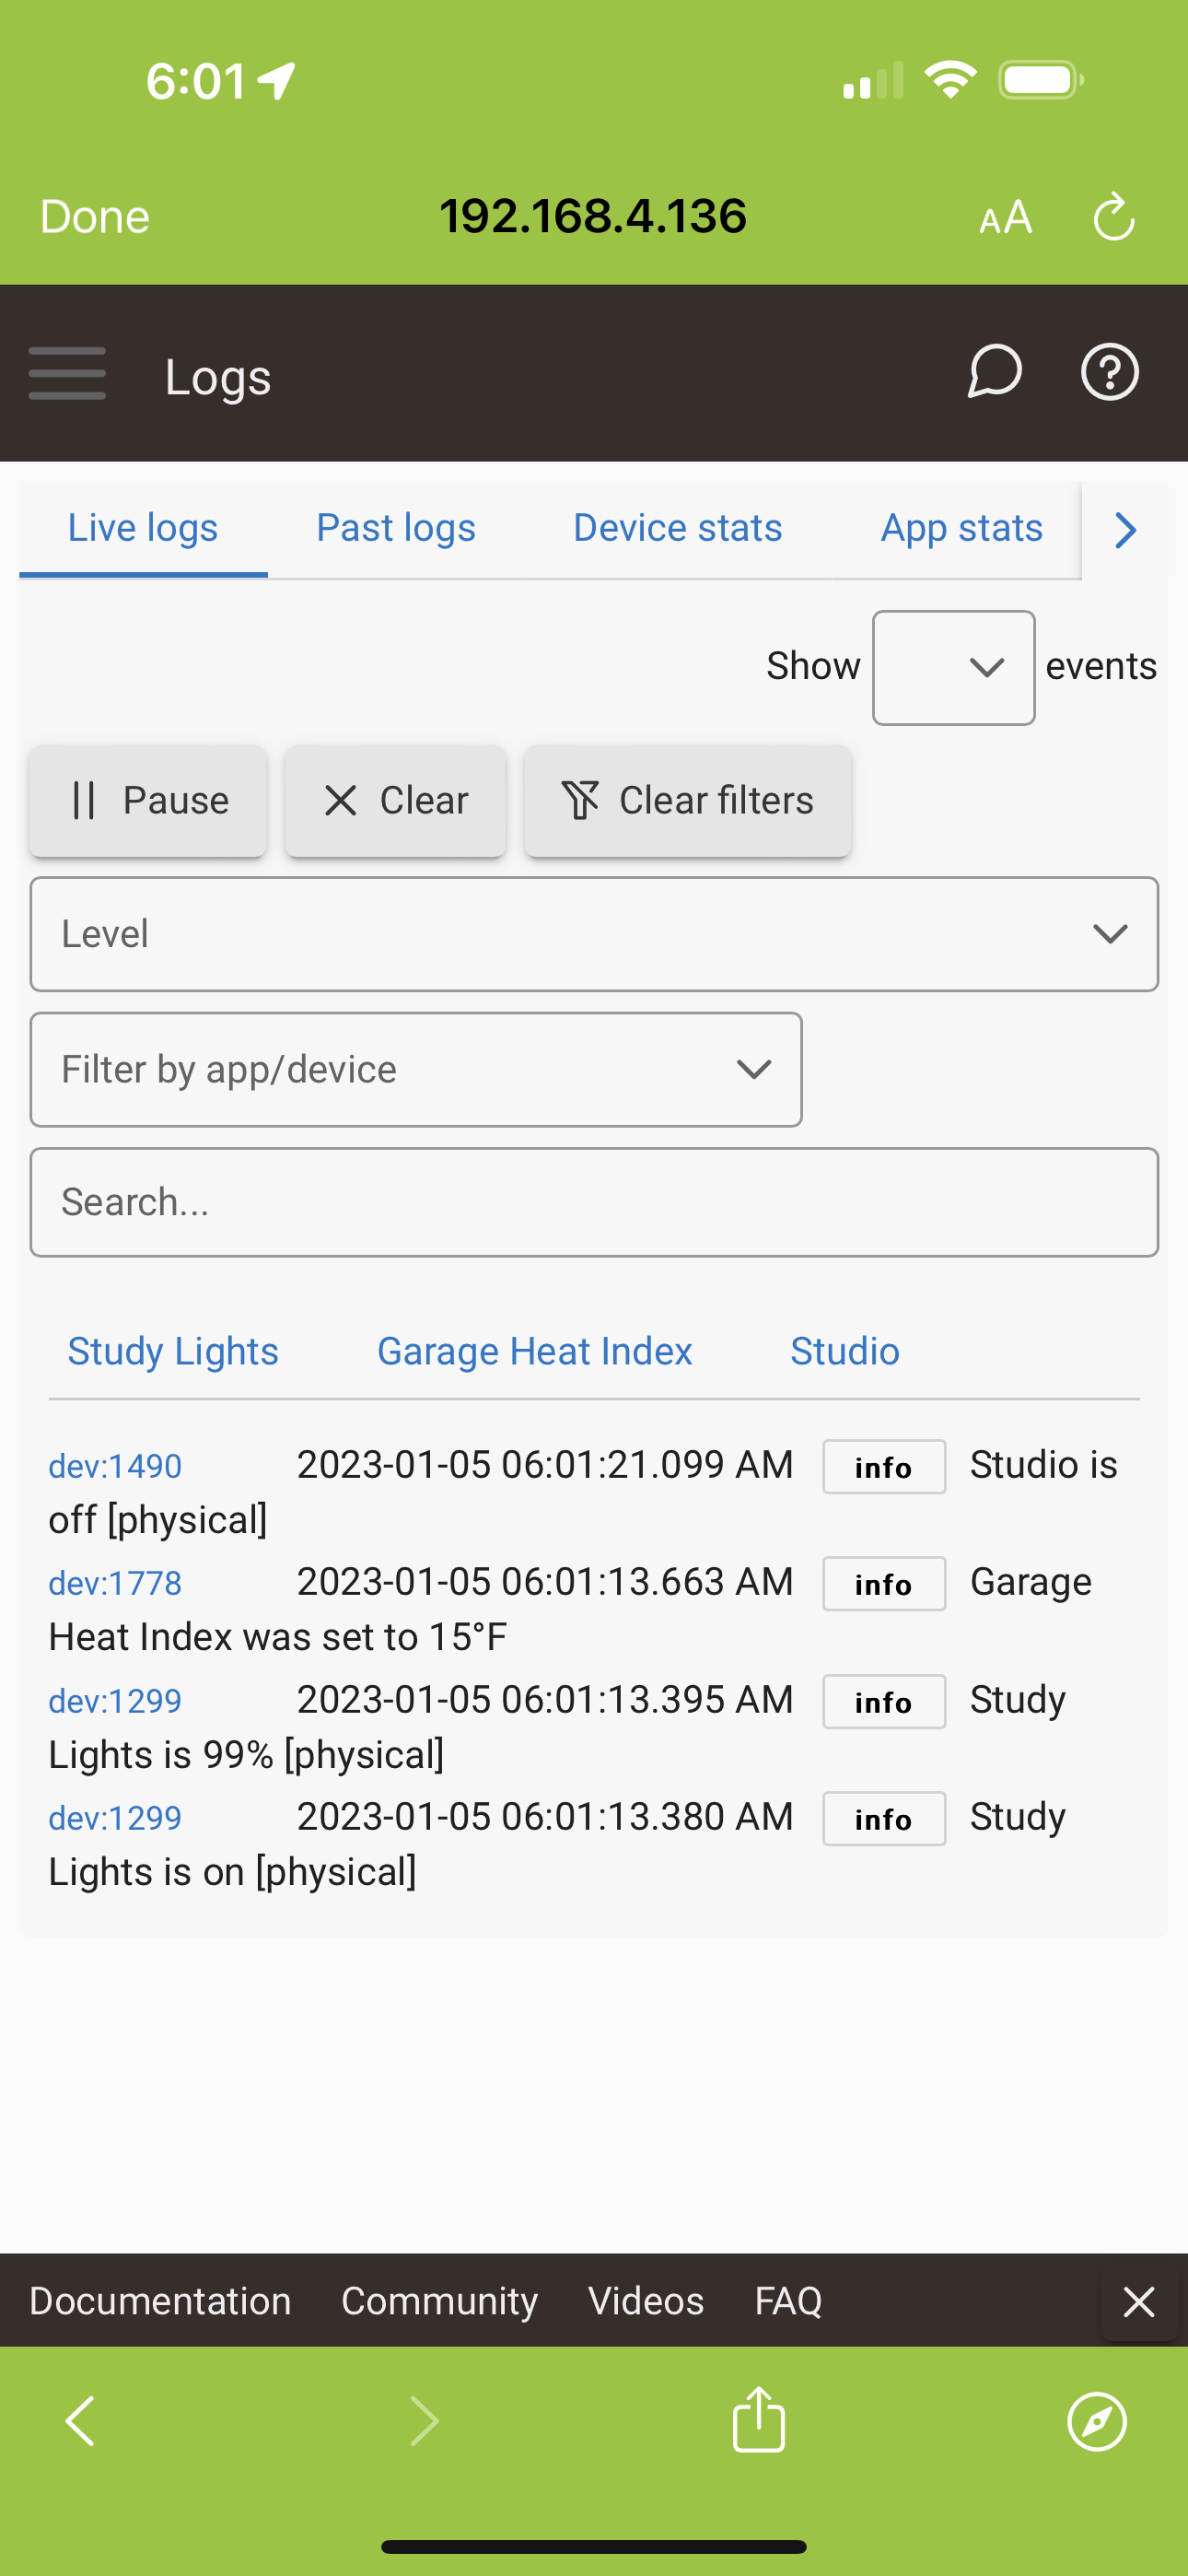This screenshot has height=2576, width=1188.
Task: Open the hamburger navigation menu
Action: [x=67, y=374]
